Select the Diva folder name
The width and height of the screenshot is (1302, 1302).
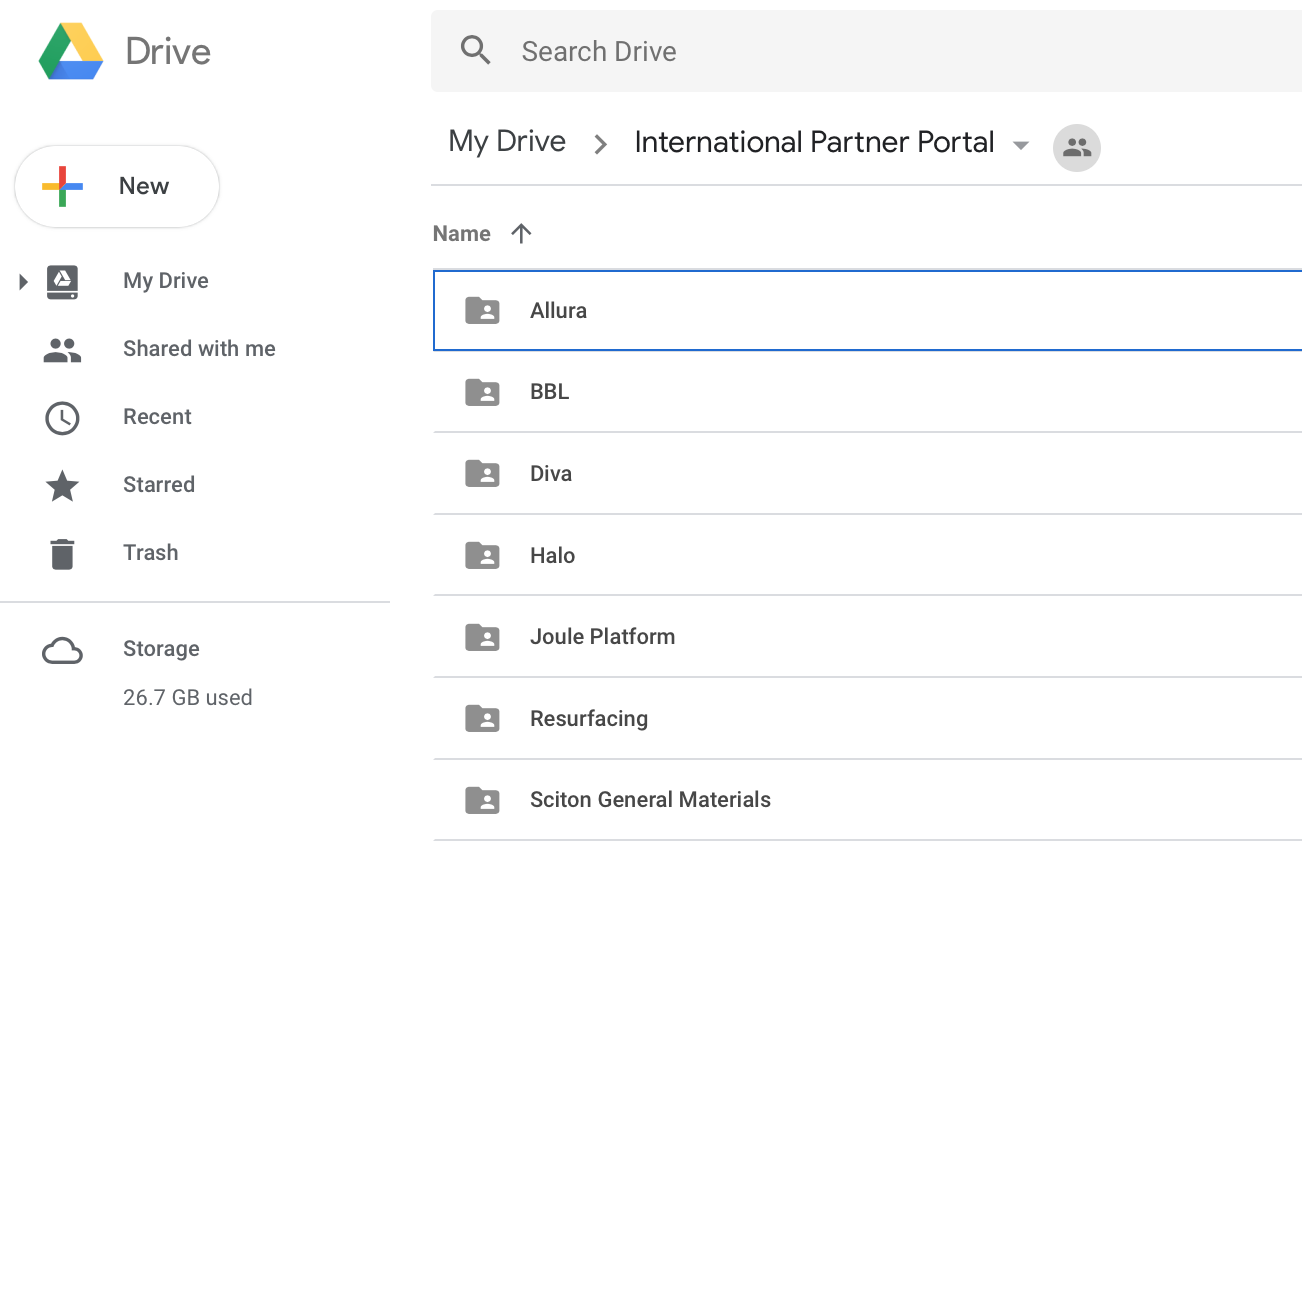(551, 474)
